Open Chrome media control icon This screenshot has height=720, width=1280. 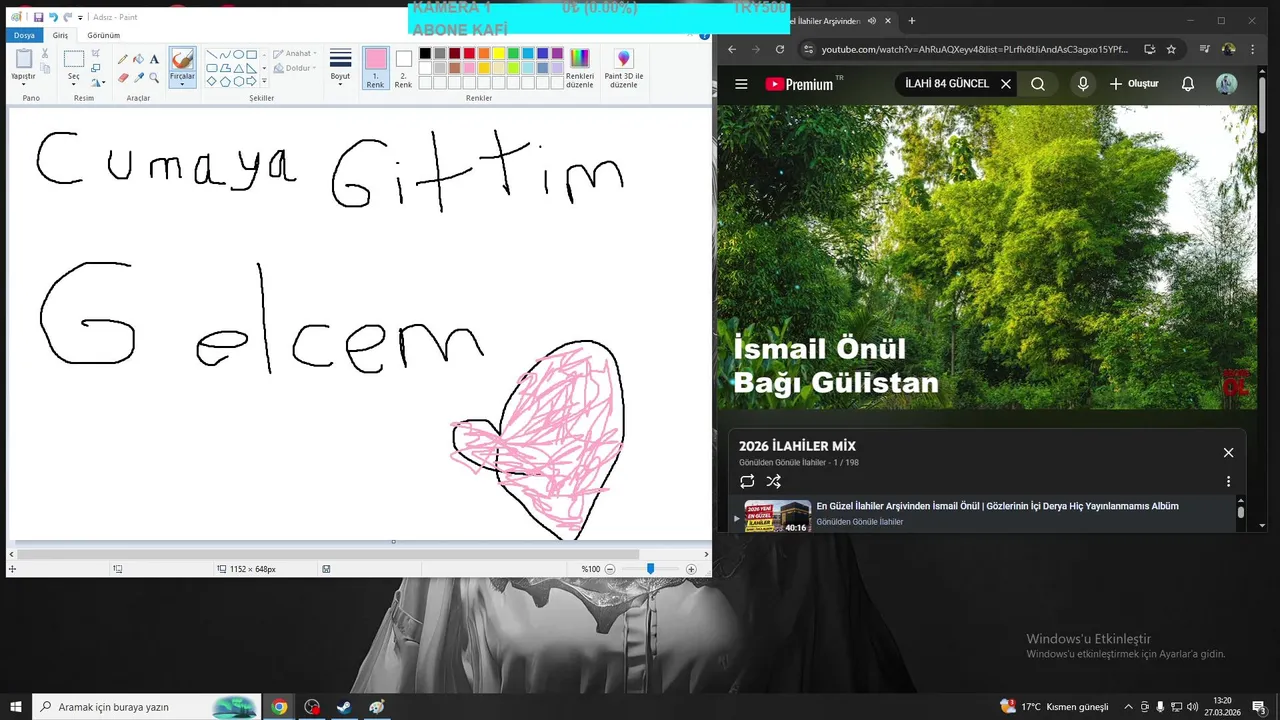click(x=1203, y=49)
